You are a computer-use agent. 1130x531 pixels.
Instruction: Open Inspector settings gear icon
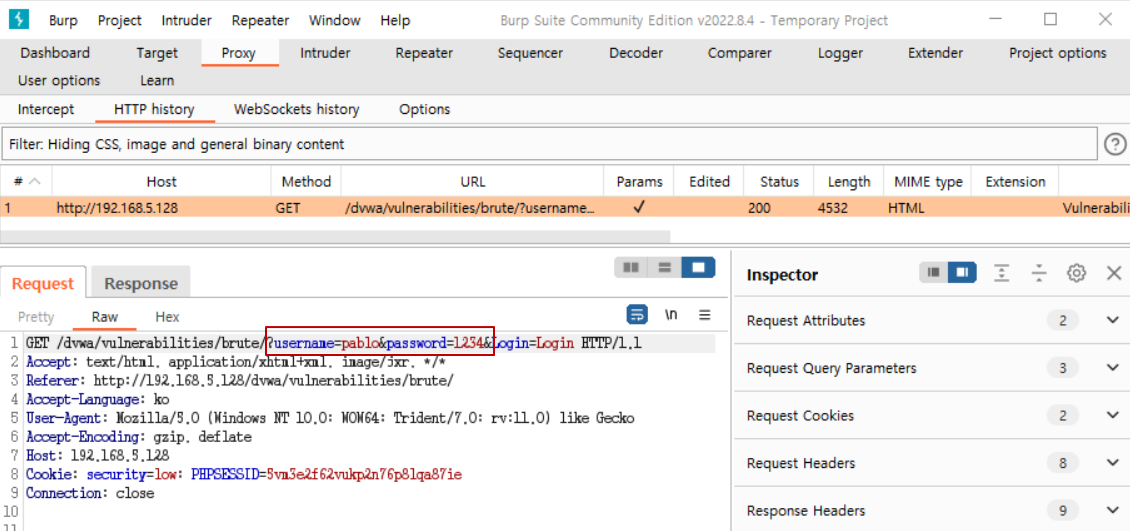[x=1077, y=272]
